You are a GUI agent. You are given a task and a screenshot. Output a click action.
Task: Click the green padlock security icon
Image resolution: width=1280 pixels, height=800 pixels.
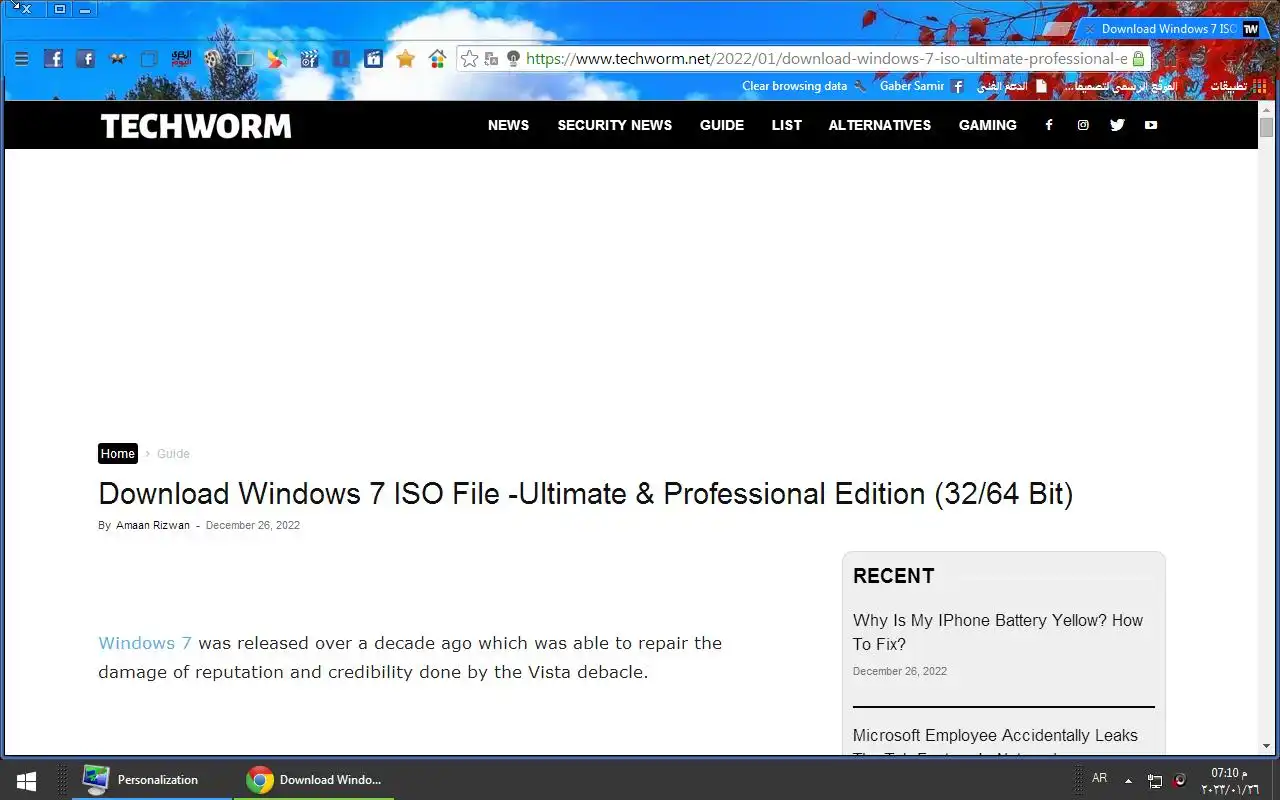pyautogui.click(x=1138, y=59)
